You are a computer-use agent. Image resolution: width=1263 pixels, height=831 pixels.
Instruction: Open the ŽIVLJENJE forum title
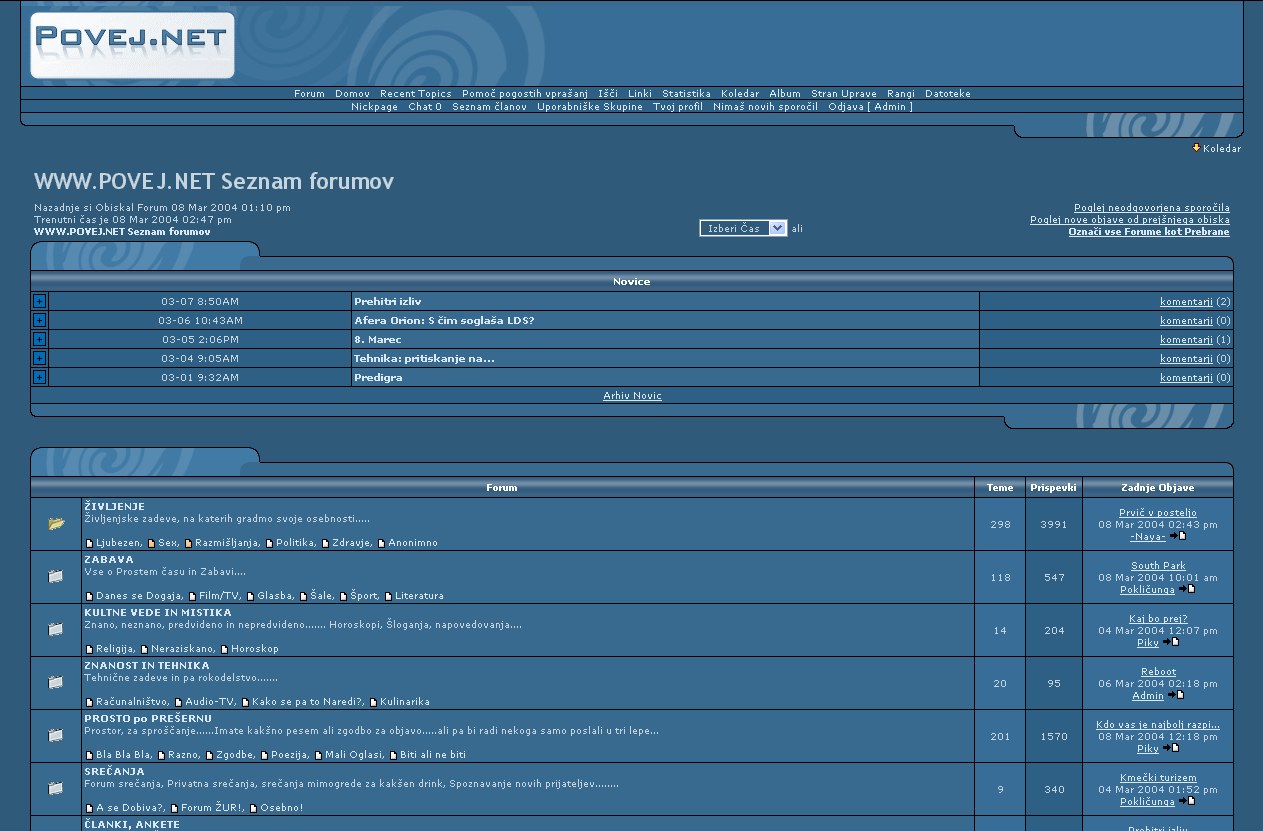[x=115, y=507]
